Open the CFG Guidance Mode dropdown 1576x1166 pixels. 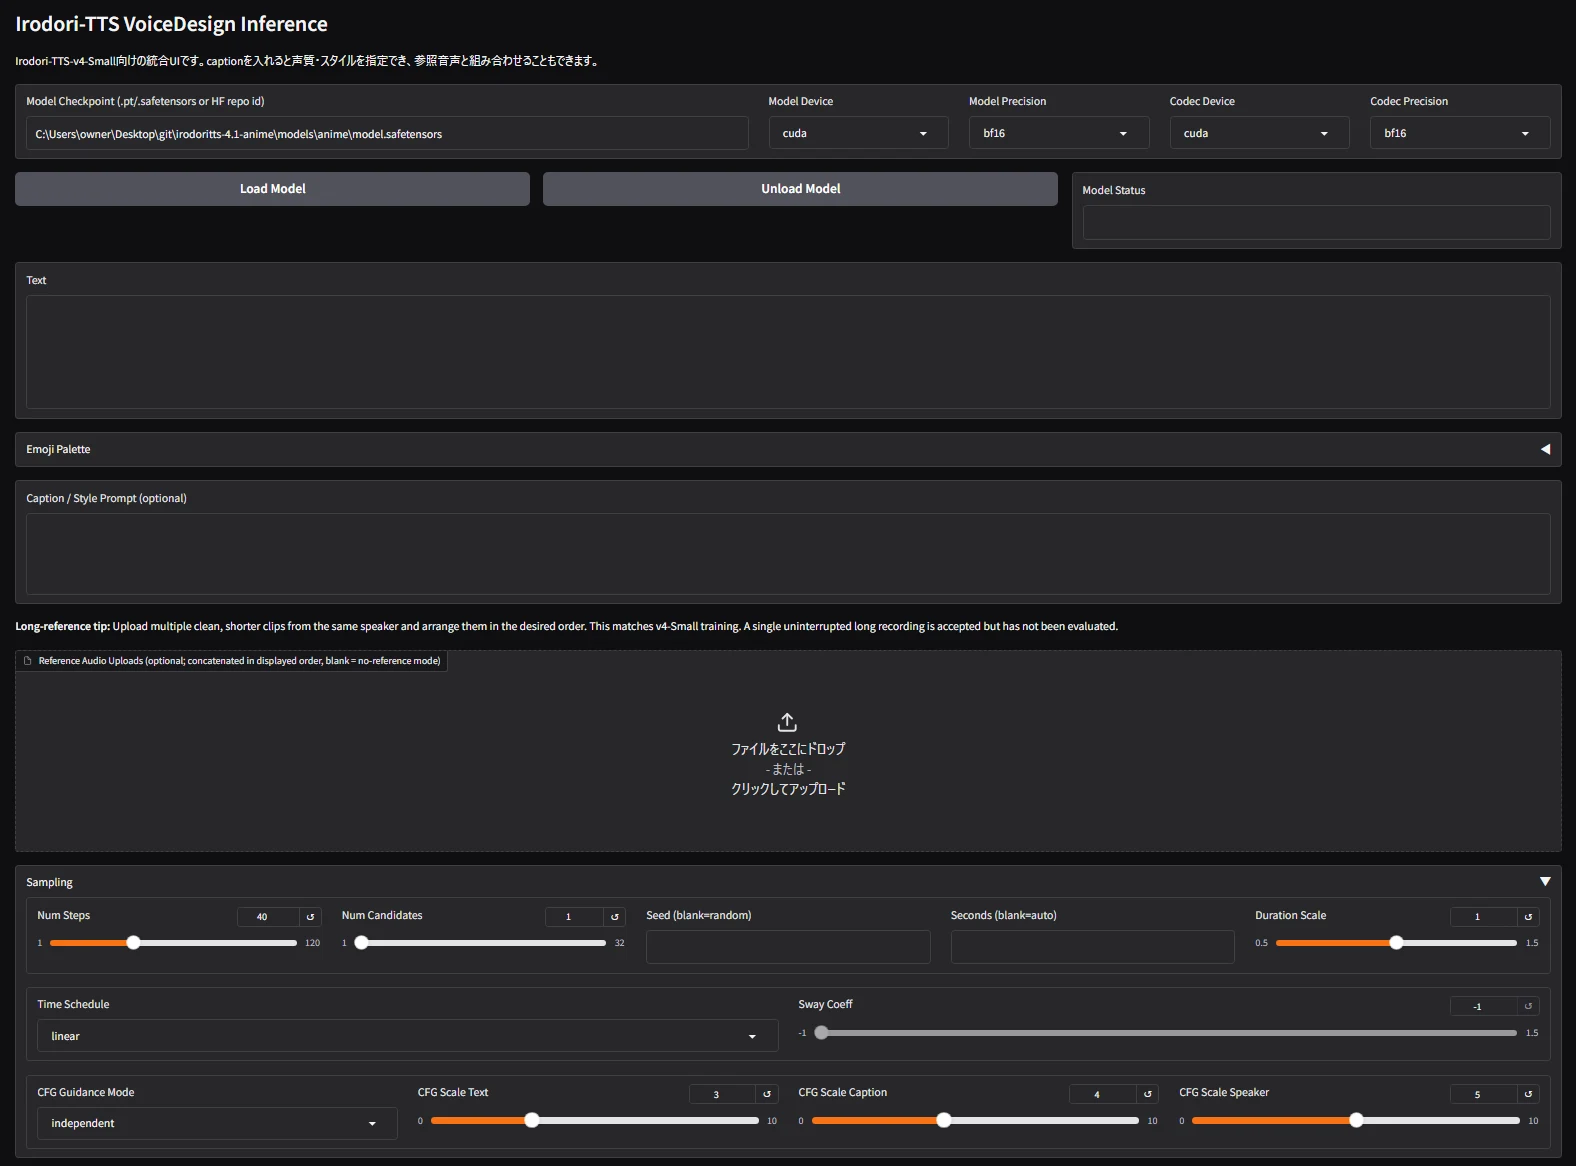pos(217,1123)
